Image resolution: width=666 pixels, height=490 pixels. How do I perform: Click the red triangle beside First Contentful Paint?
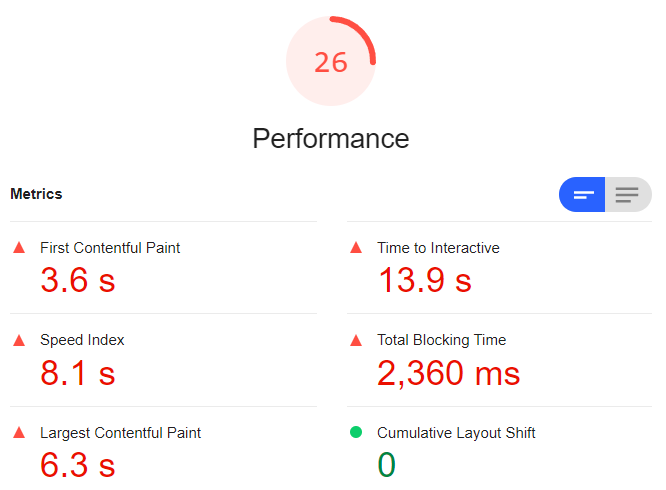[x=19, y=248]
